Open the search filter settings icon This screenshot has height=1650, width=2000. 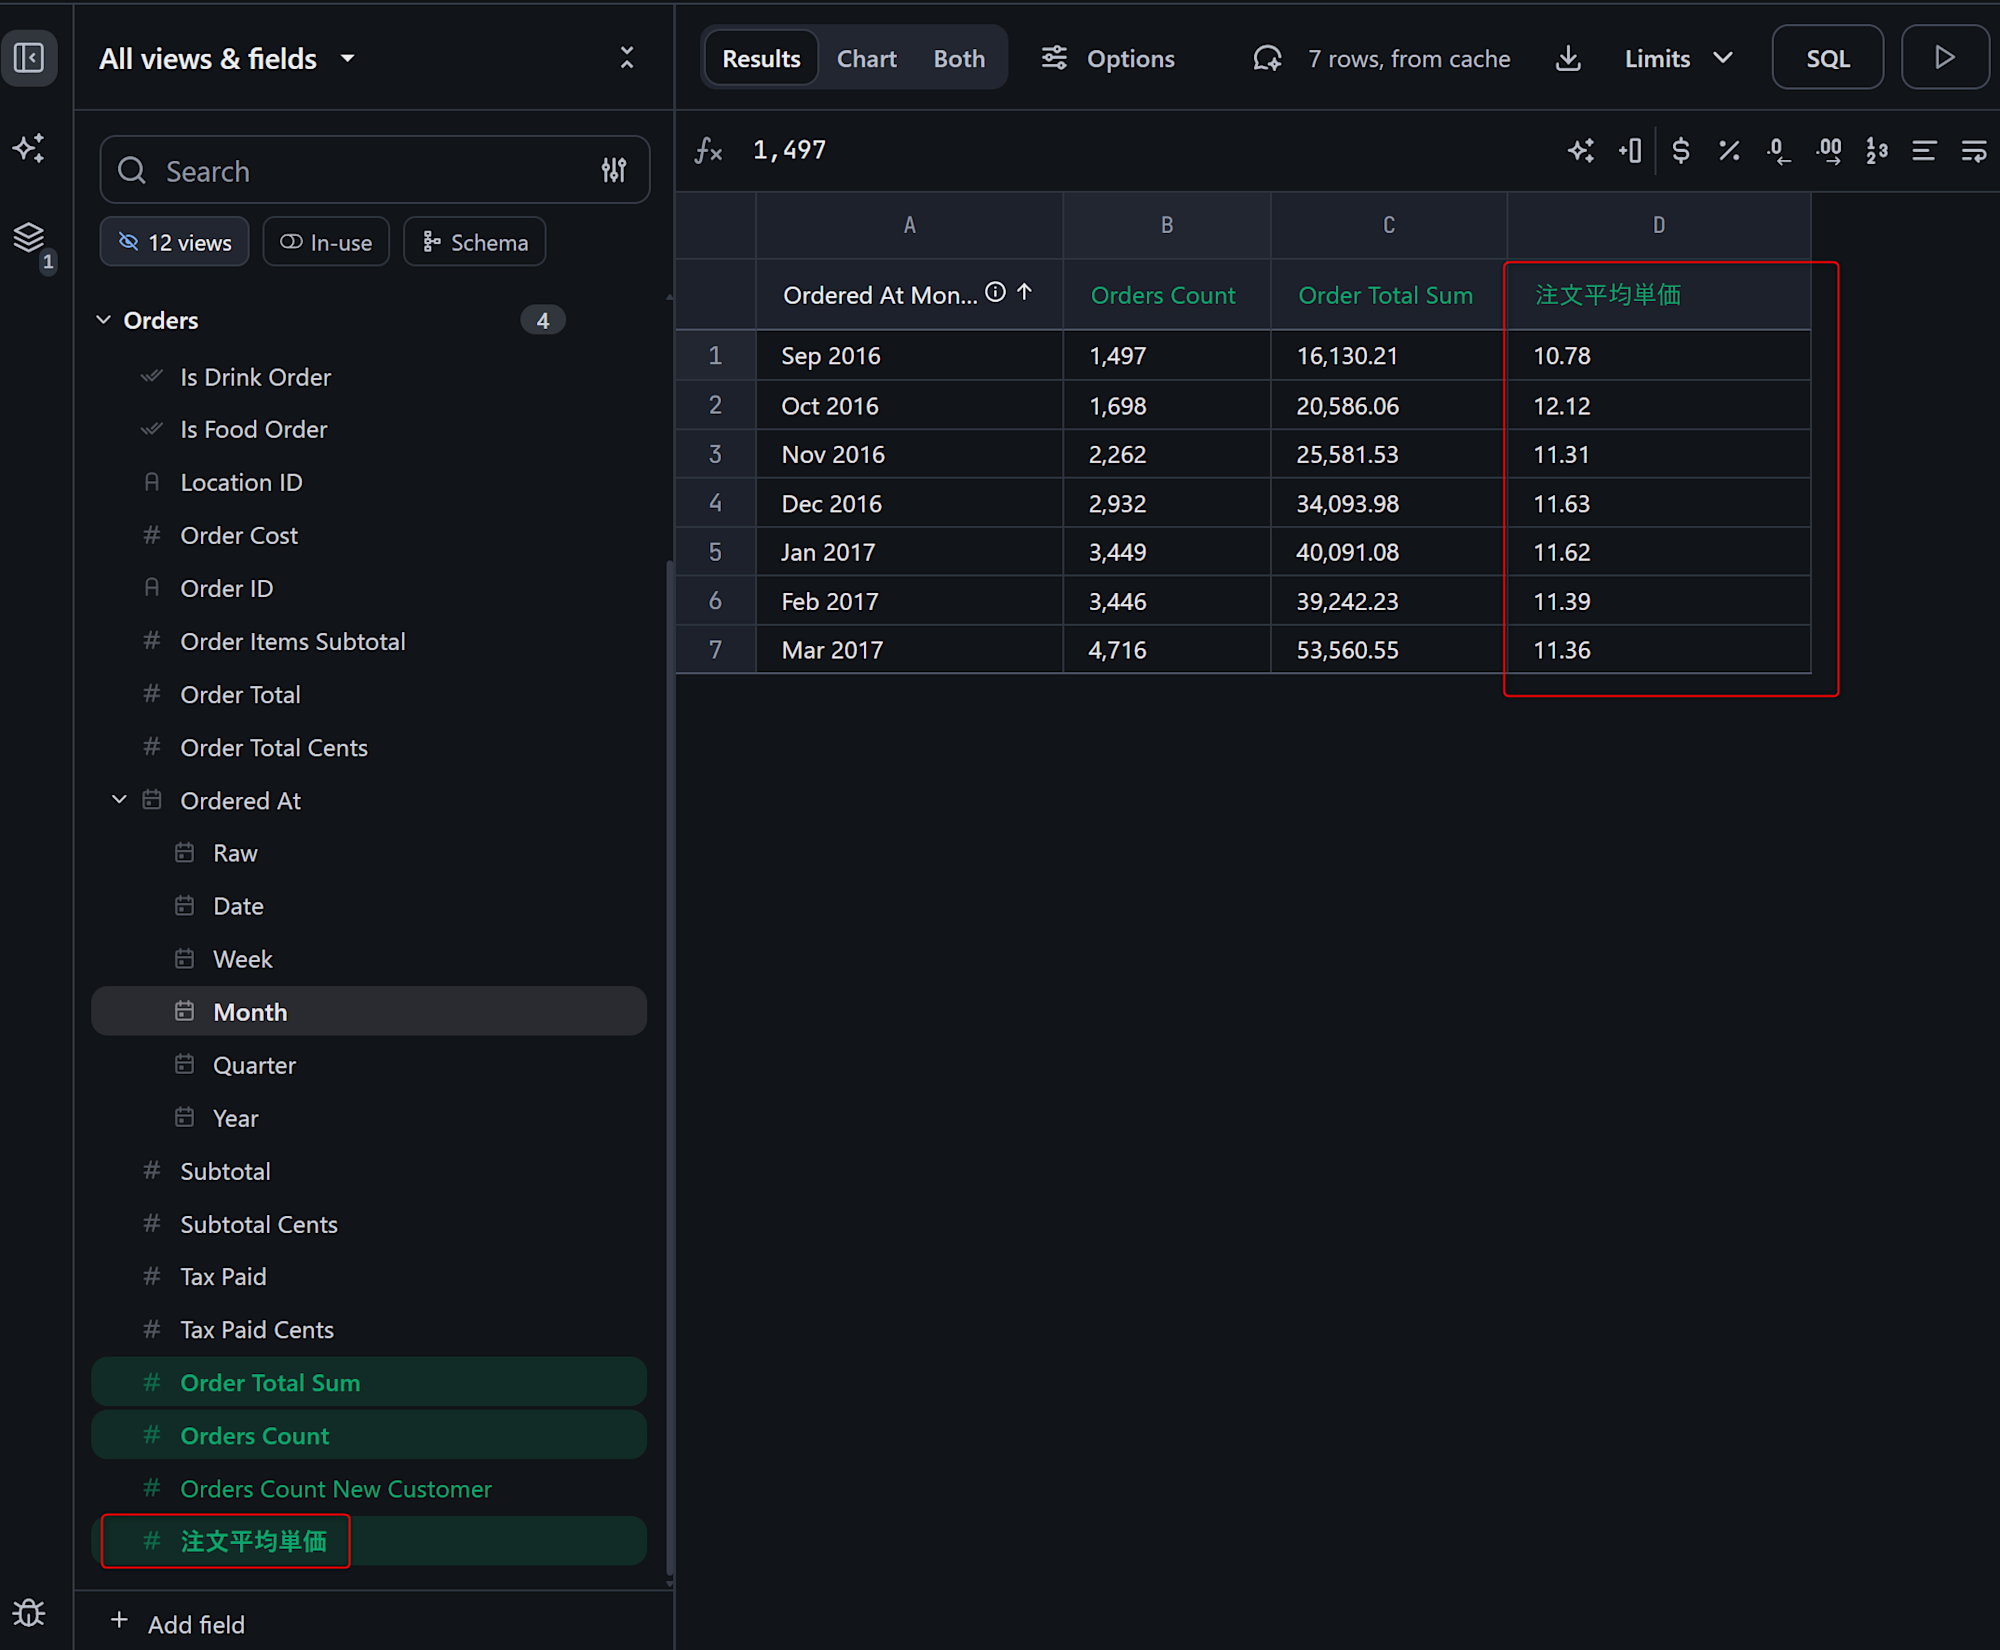[x=614, y=171]
